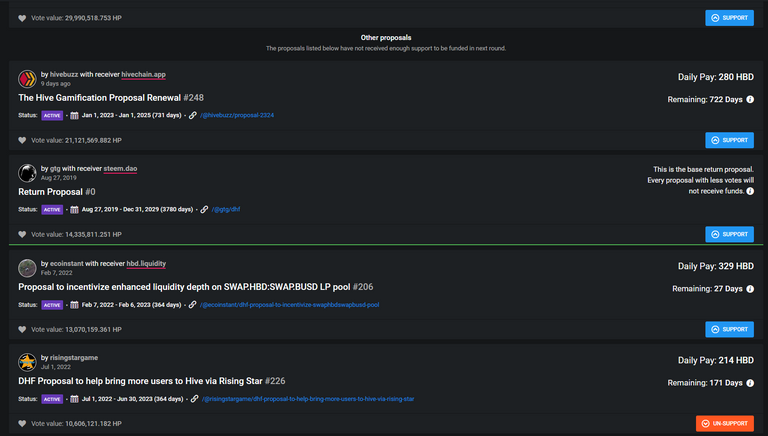Screen dimensions: 768x436
Task: Open ecoinstant author profile
Action: [67, 264]
